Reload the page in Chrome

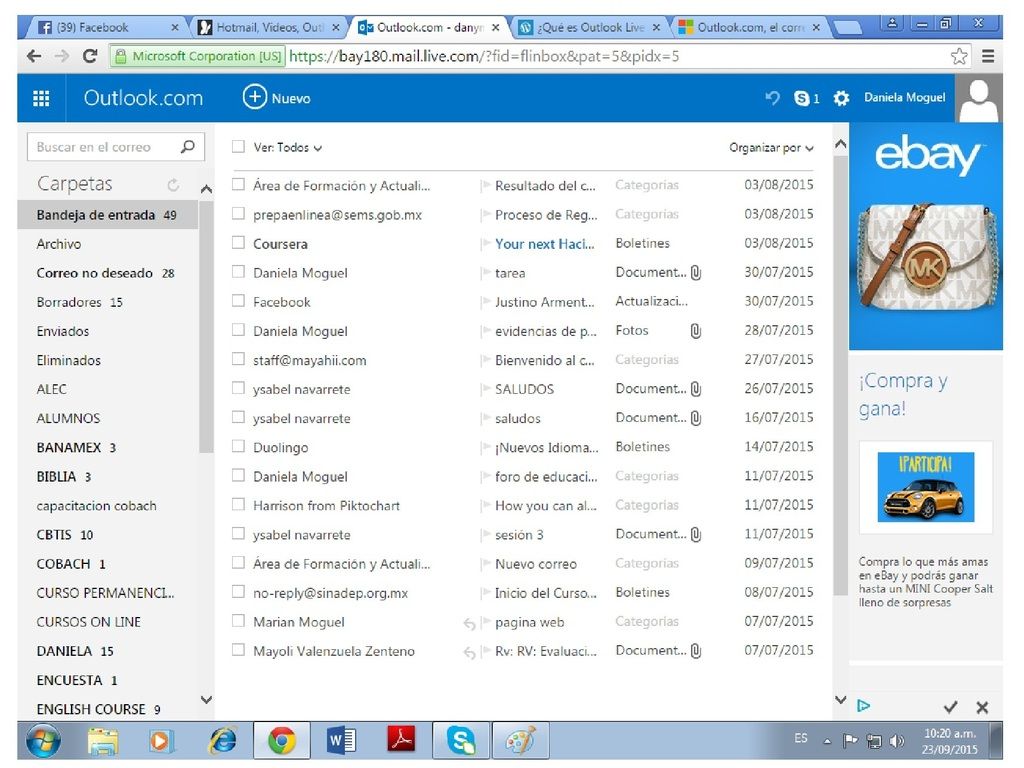tap(90, 56)
